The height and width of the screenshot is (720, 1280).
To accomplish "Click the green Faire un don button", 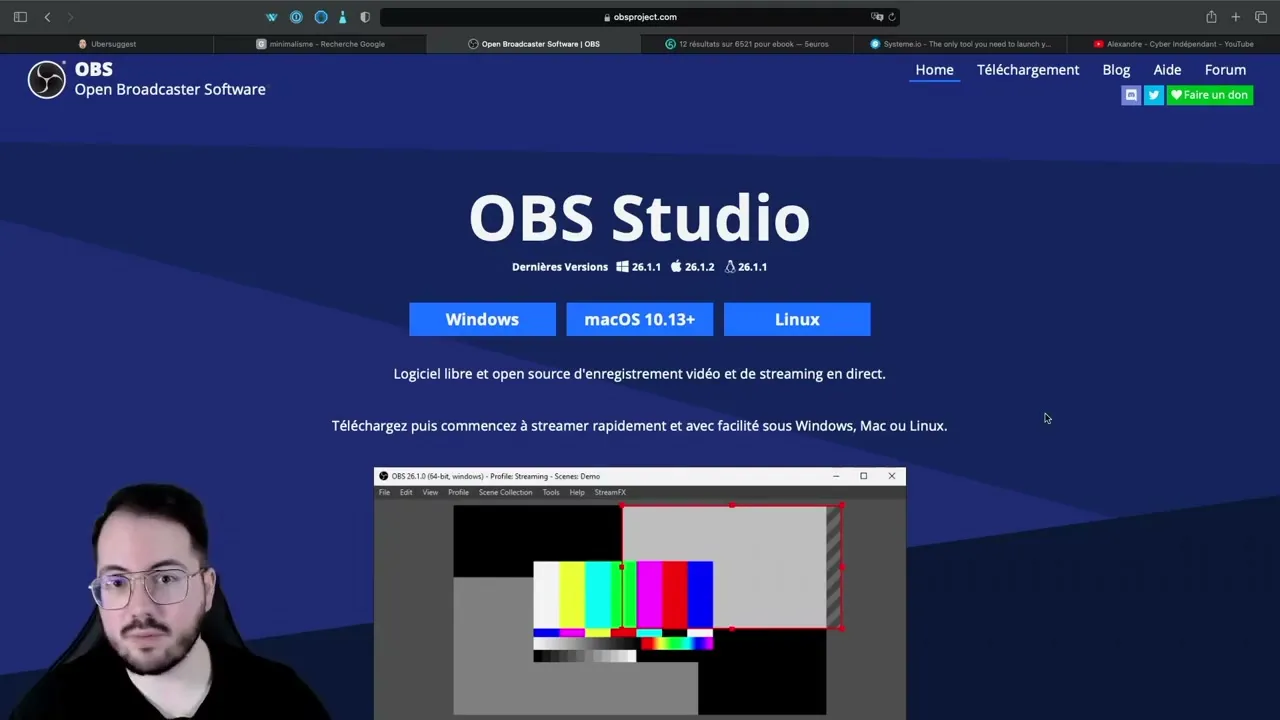I will coord(1210,94).
